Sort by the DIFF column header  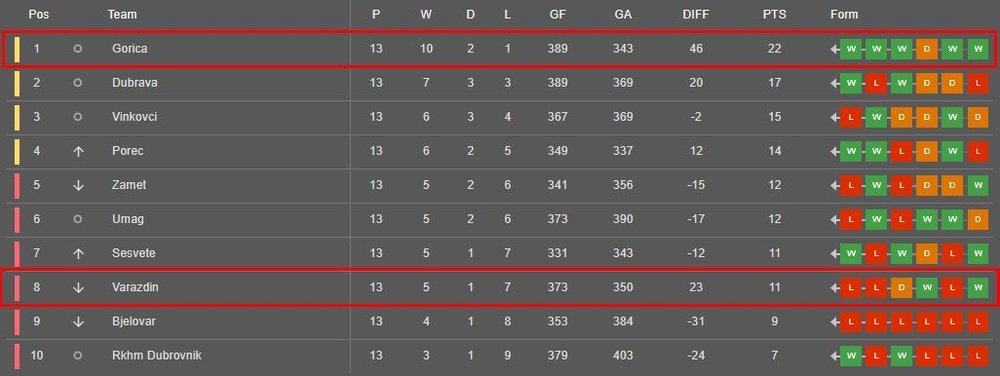[x=696, y=14]
